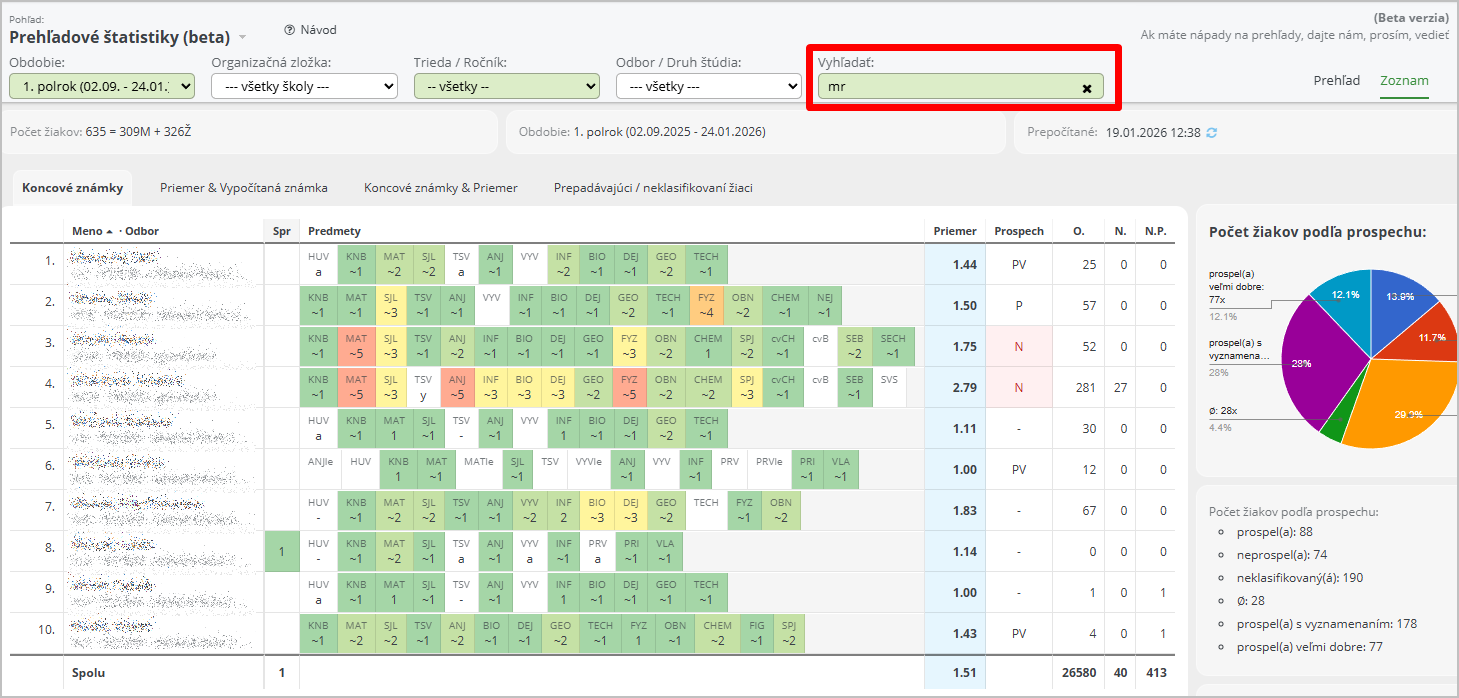Open Prepadávajúci / neklasifikovaní žiaci tab
This screenshot has width=1459, height=698.
coord(653,188)
